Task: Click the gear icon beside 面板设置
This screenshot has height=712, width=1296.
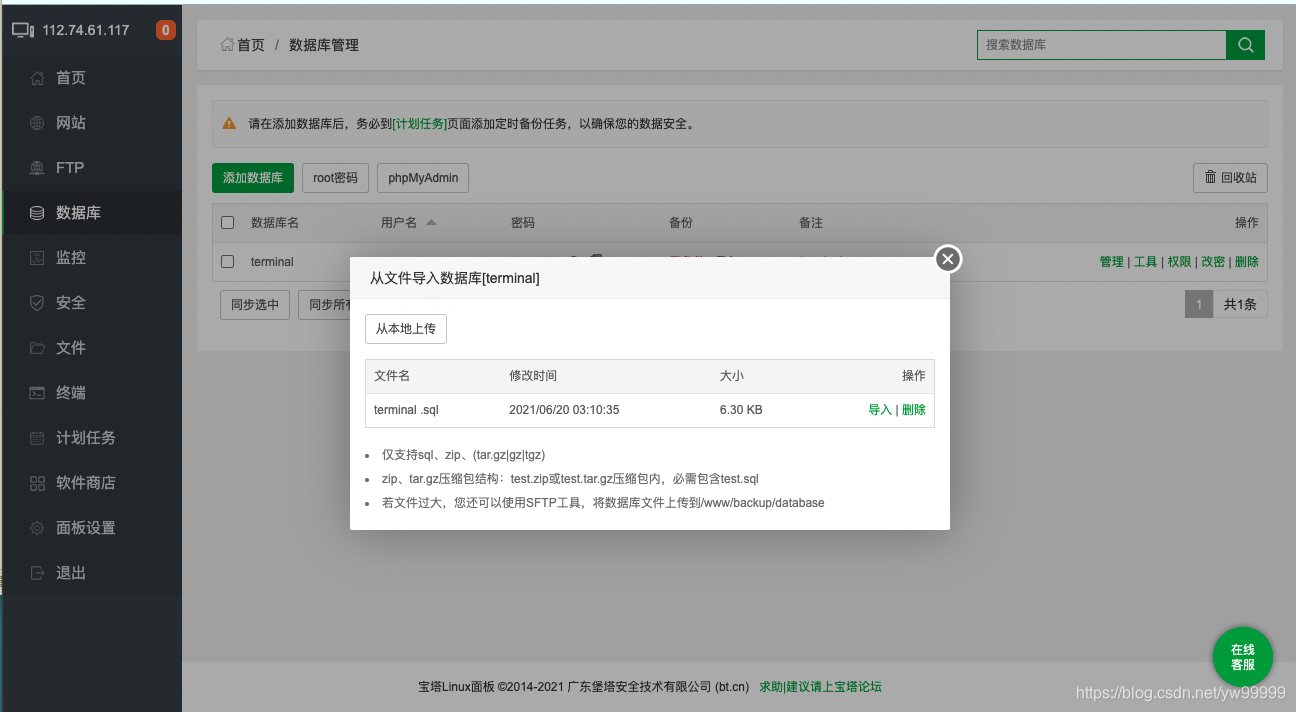Action: pyautogui.click(x=38, y=528)
